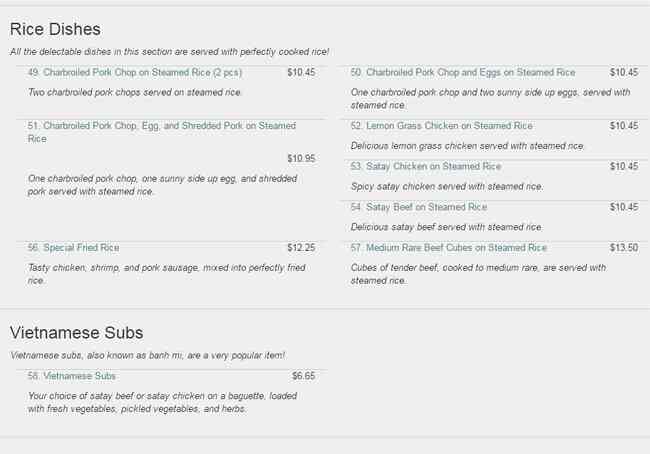Choose 52. Lemon Grass Chicken on Steamed Rice
Image resolution: width=650 pixels, height=454 pixels.
pos(441,126)
